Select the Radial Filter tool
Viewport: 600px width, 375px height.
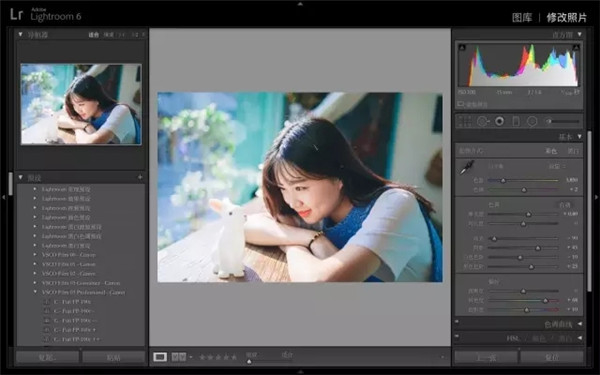tap(532, 122)
